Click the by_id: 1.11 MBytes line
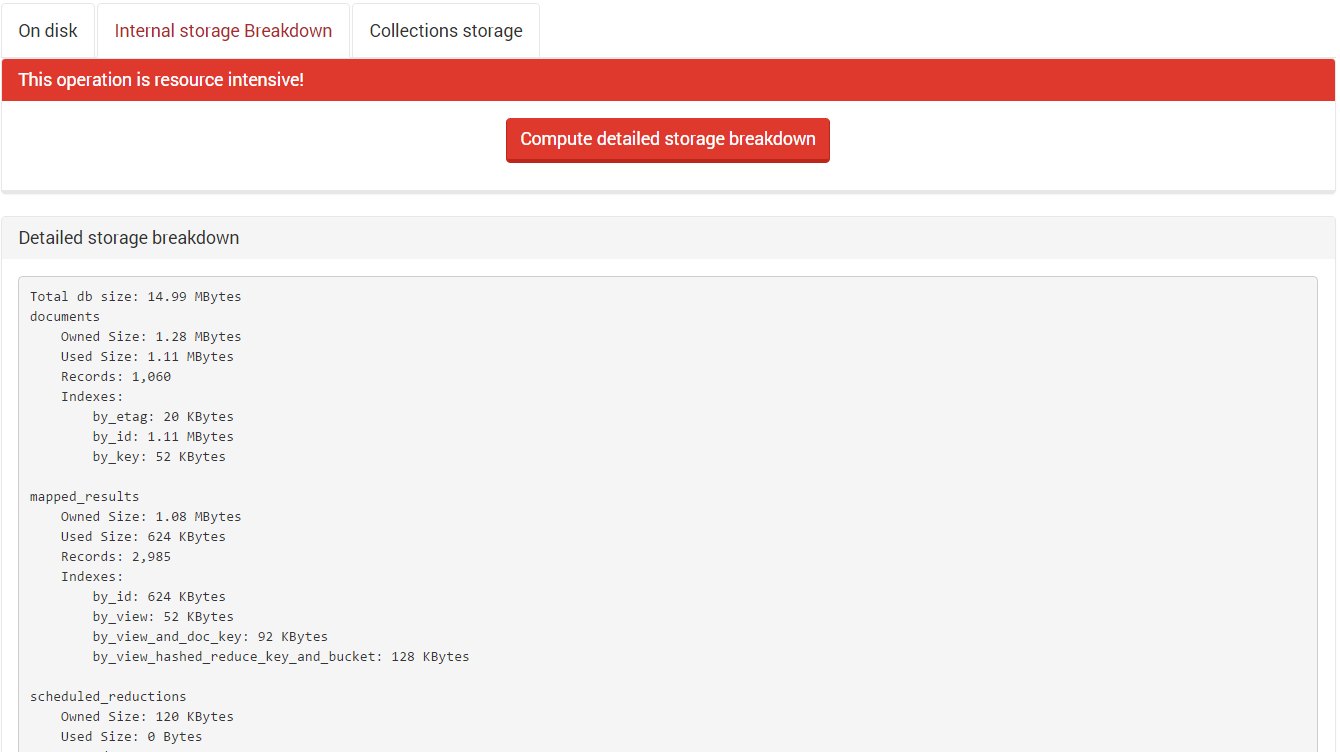This screenshot has height=752, width=1340. tap(163, 436)
